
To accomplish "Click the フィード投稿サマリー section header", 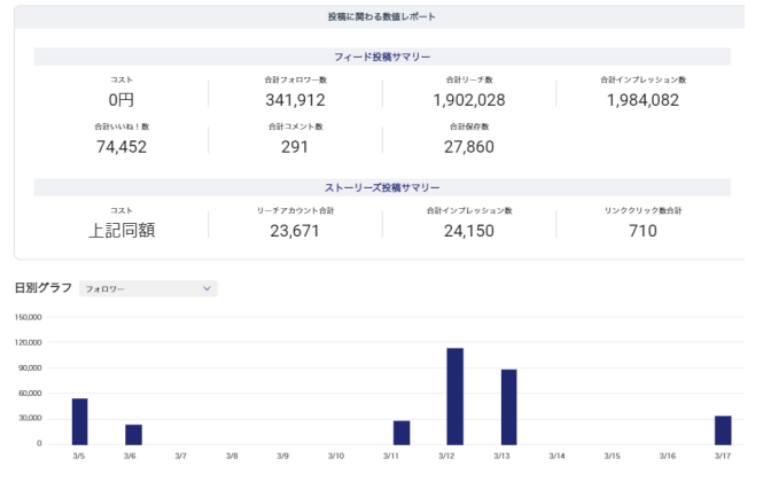I will tap(382, 57).
